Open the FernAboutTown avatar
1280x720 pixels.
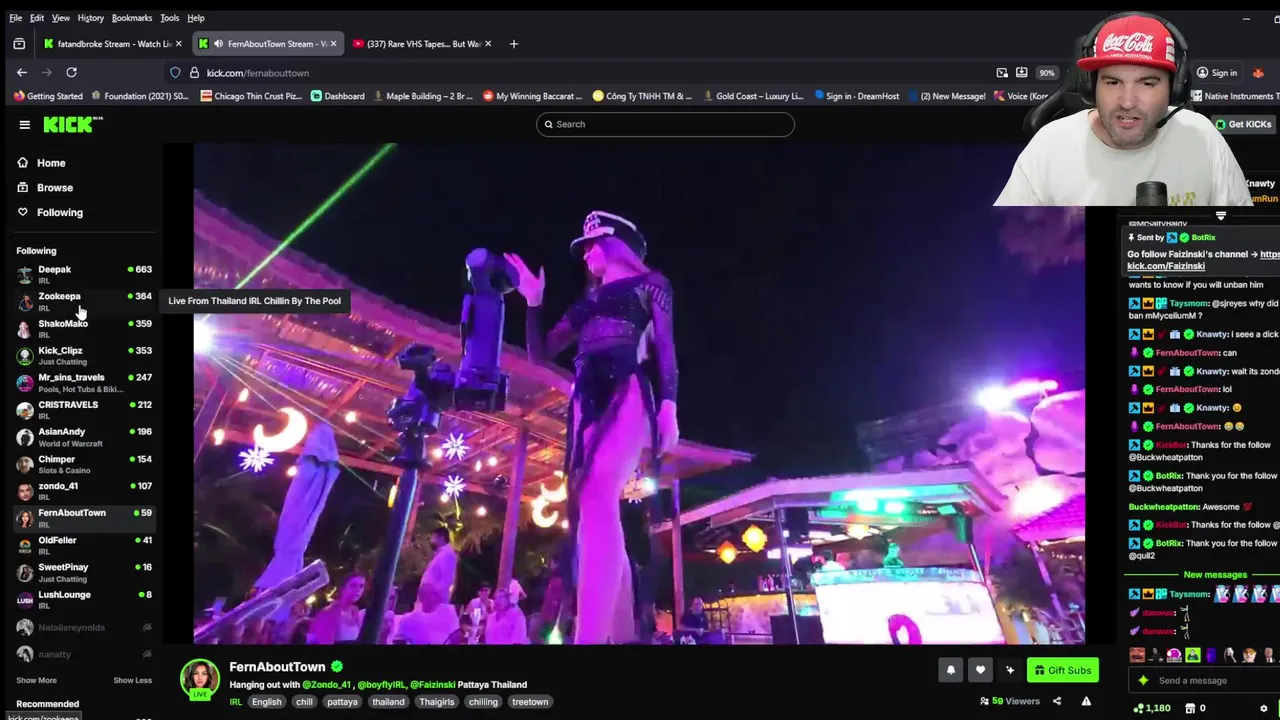(x=200, y=679)
